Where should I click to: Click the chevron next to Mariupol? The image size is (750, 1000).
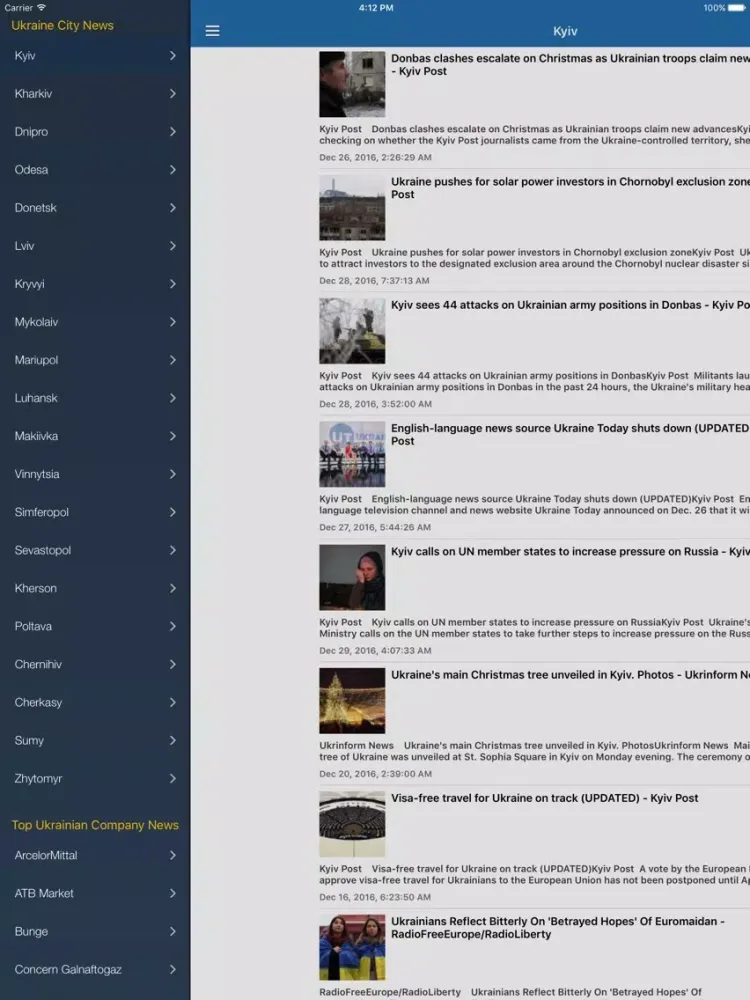173,360
